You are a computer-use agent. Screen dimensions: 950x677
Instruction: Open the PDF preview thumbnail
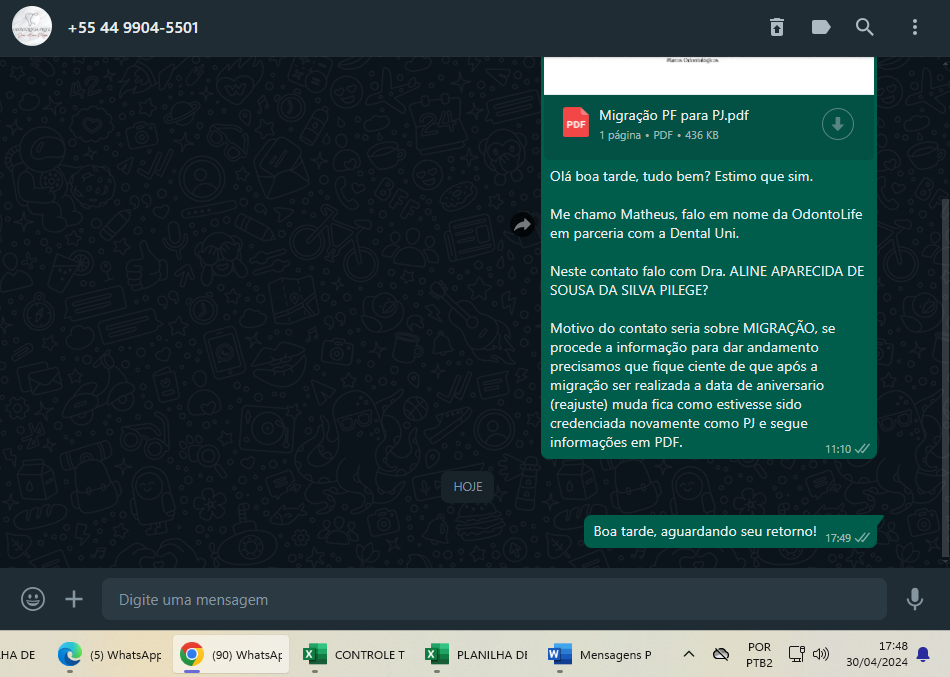click(x=709, y=76)
